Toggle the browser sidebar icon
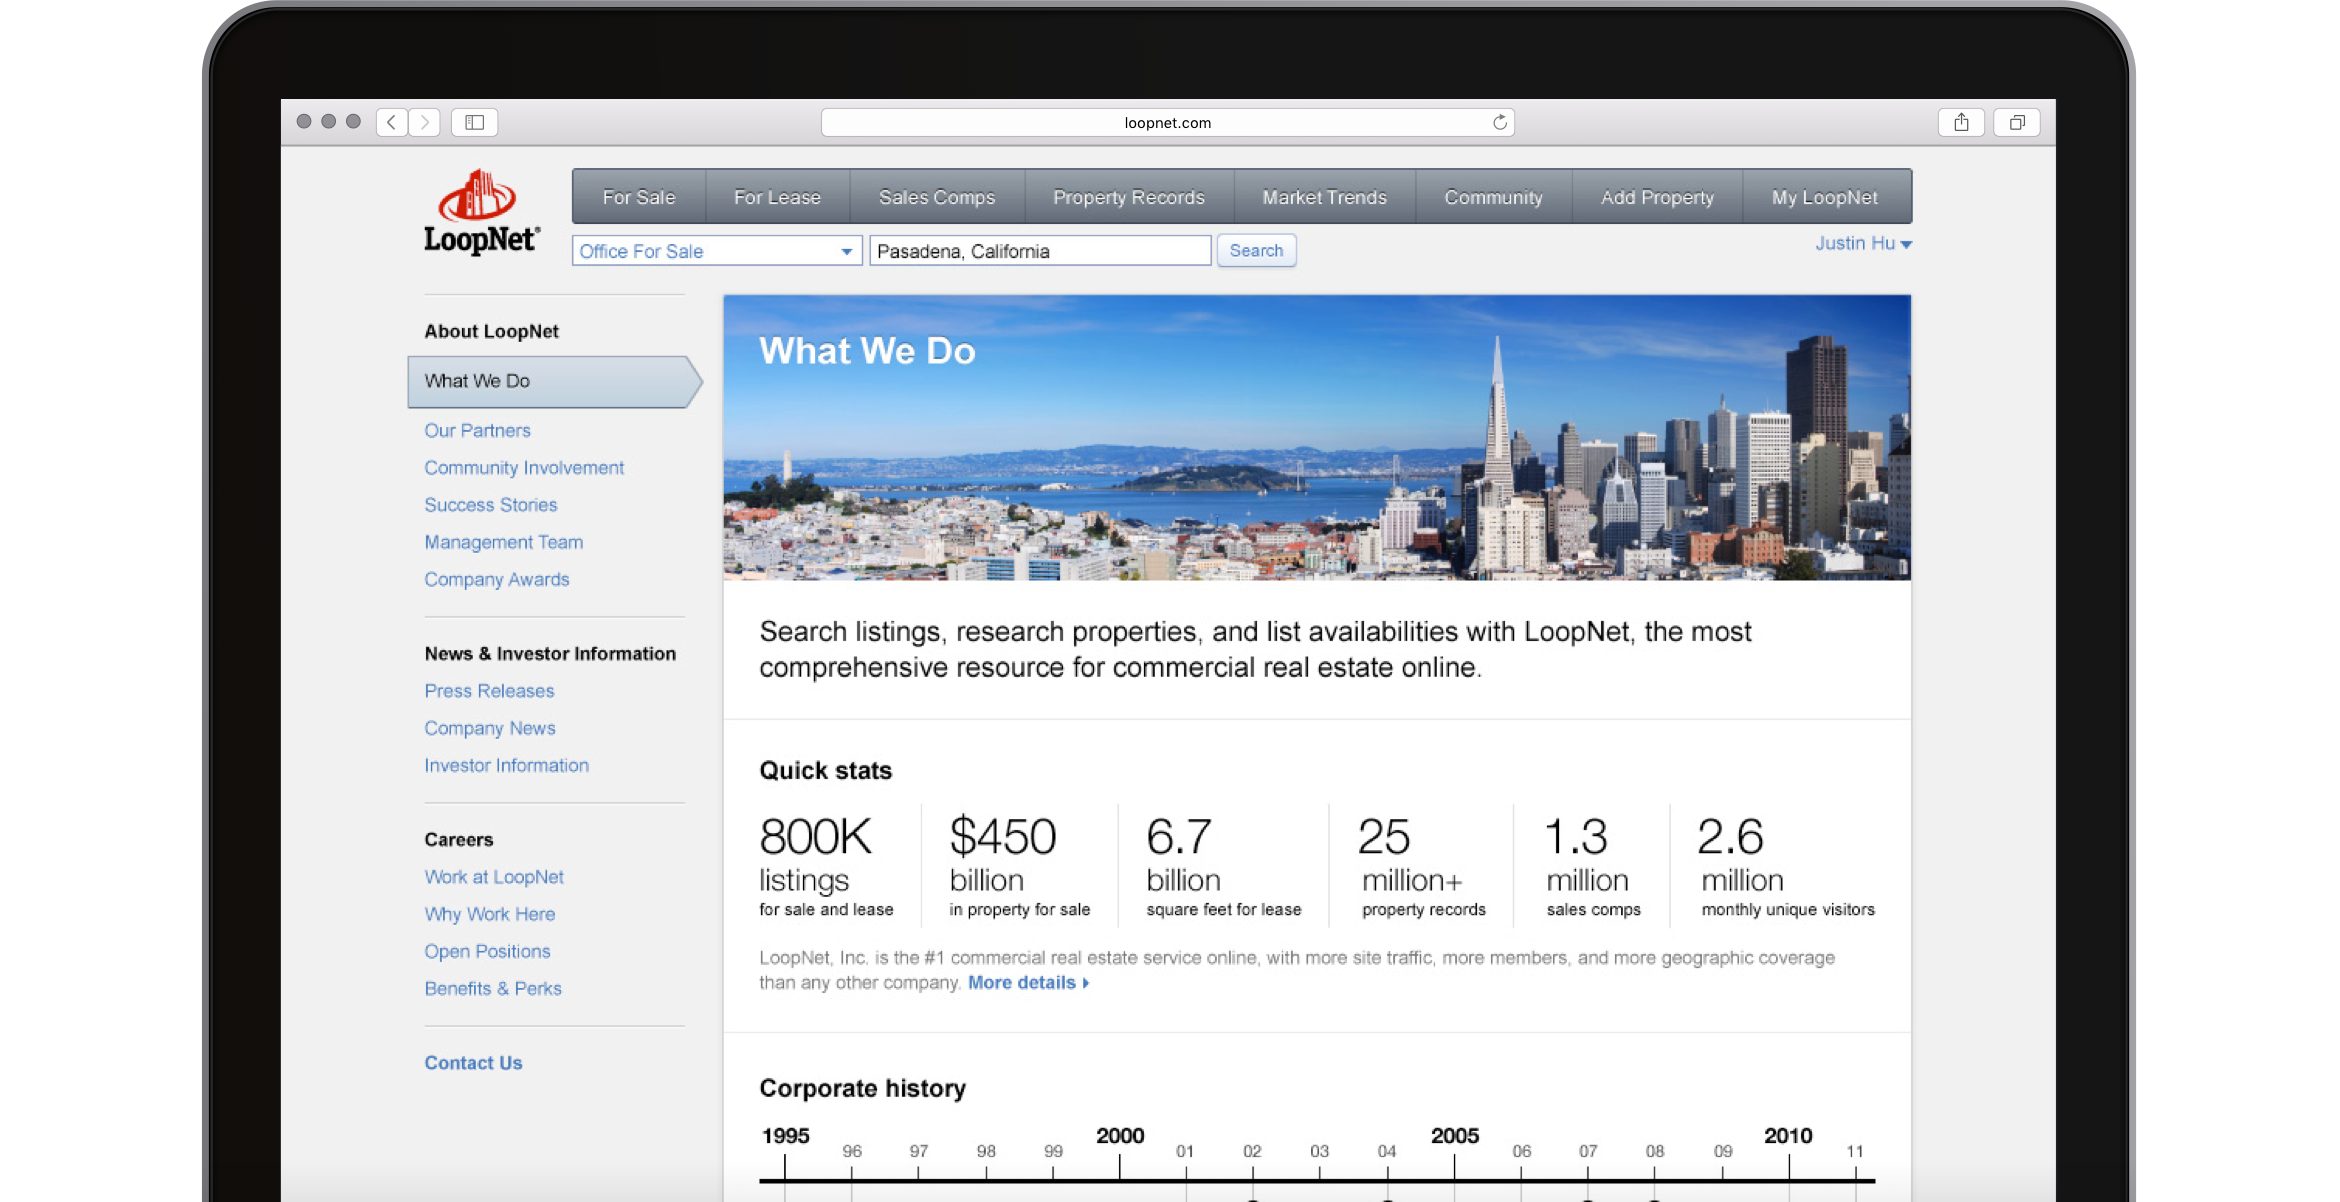Image resolution: width=2340 pixels, height=1202 pixels. [475, 122]
